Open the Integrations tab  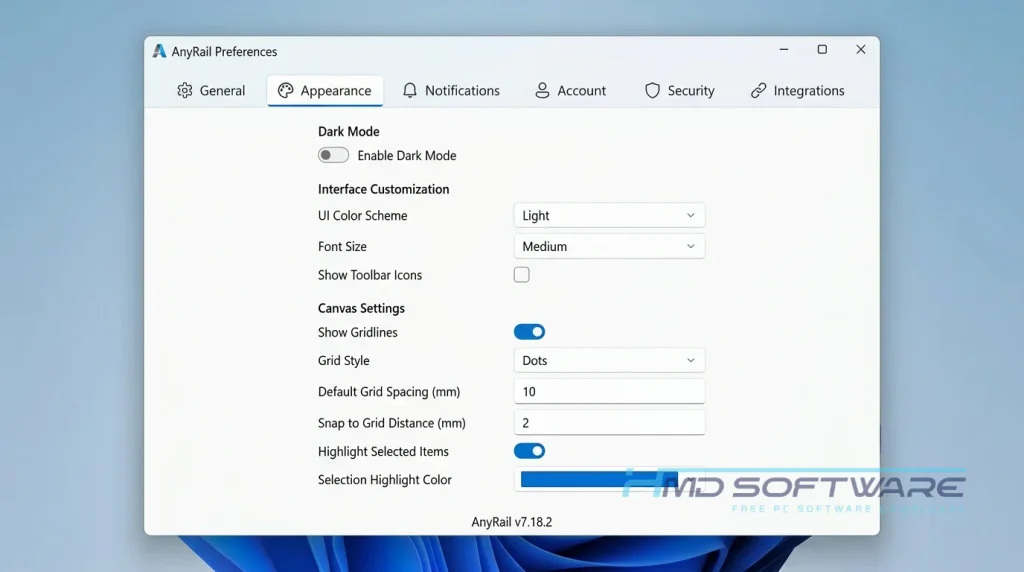[x=797, y=91]
